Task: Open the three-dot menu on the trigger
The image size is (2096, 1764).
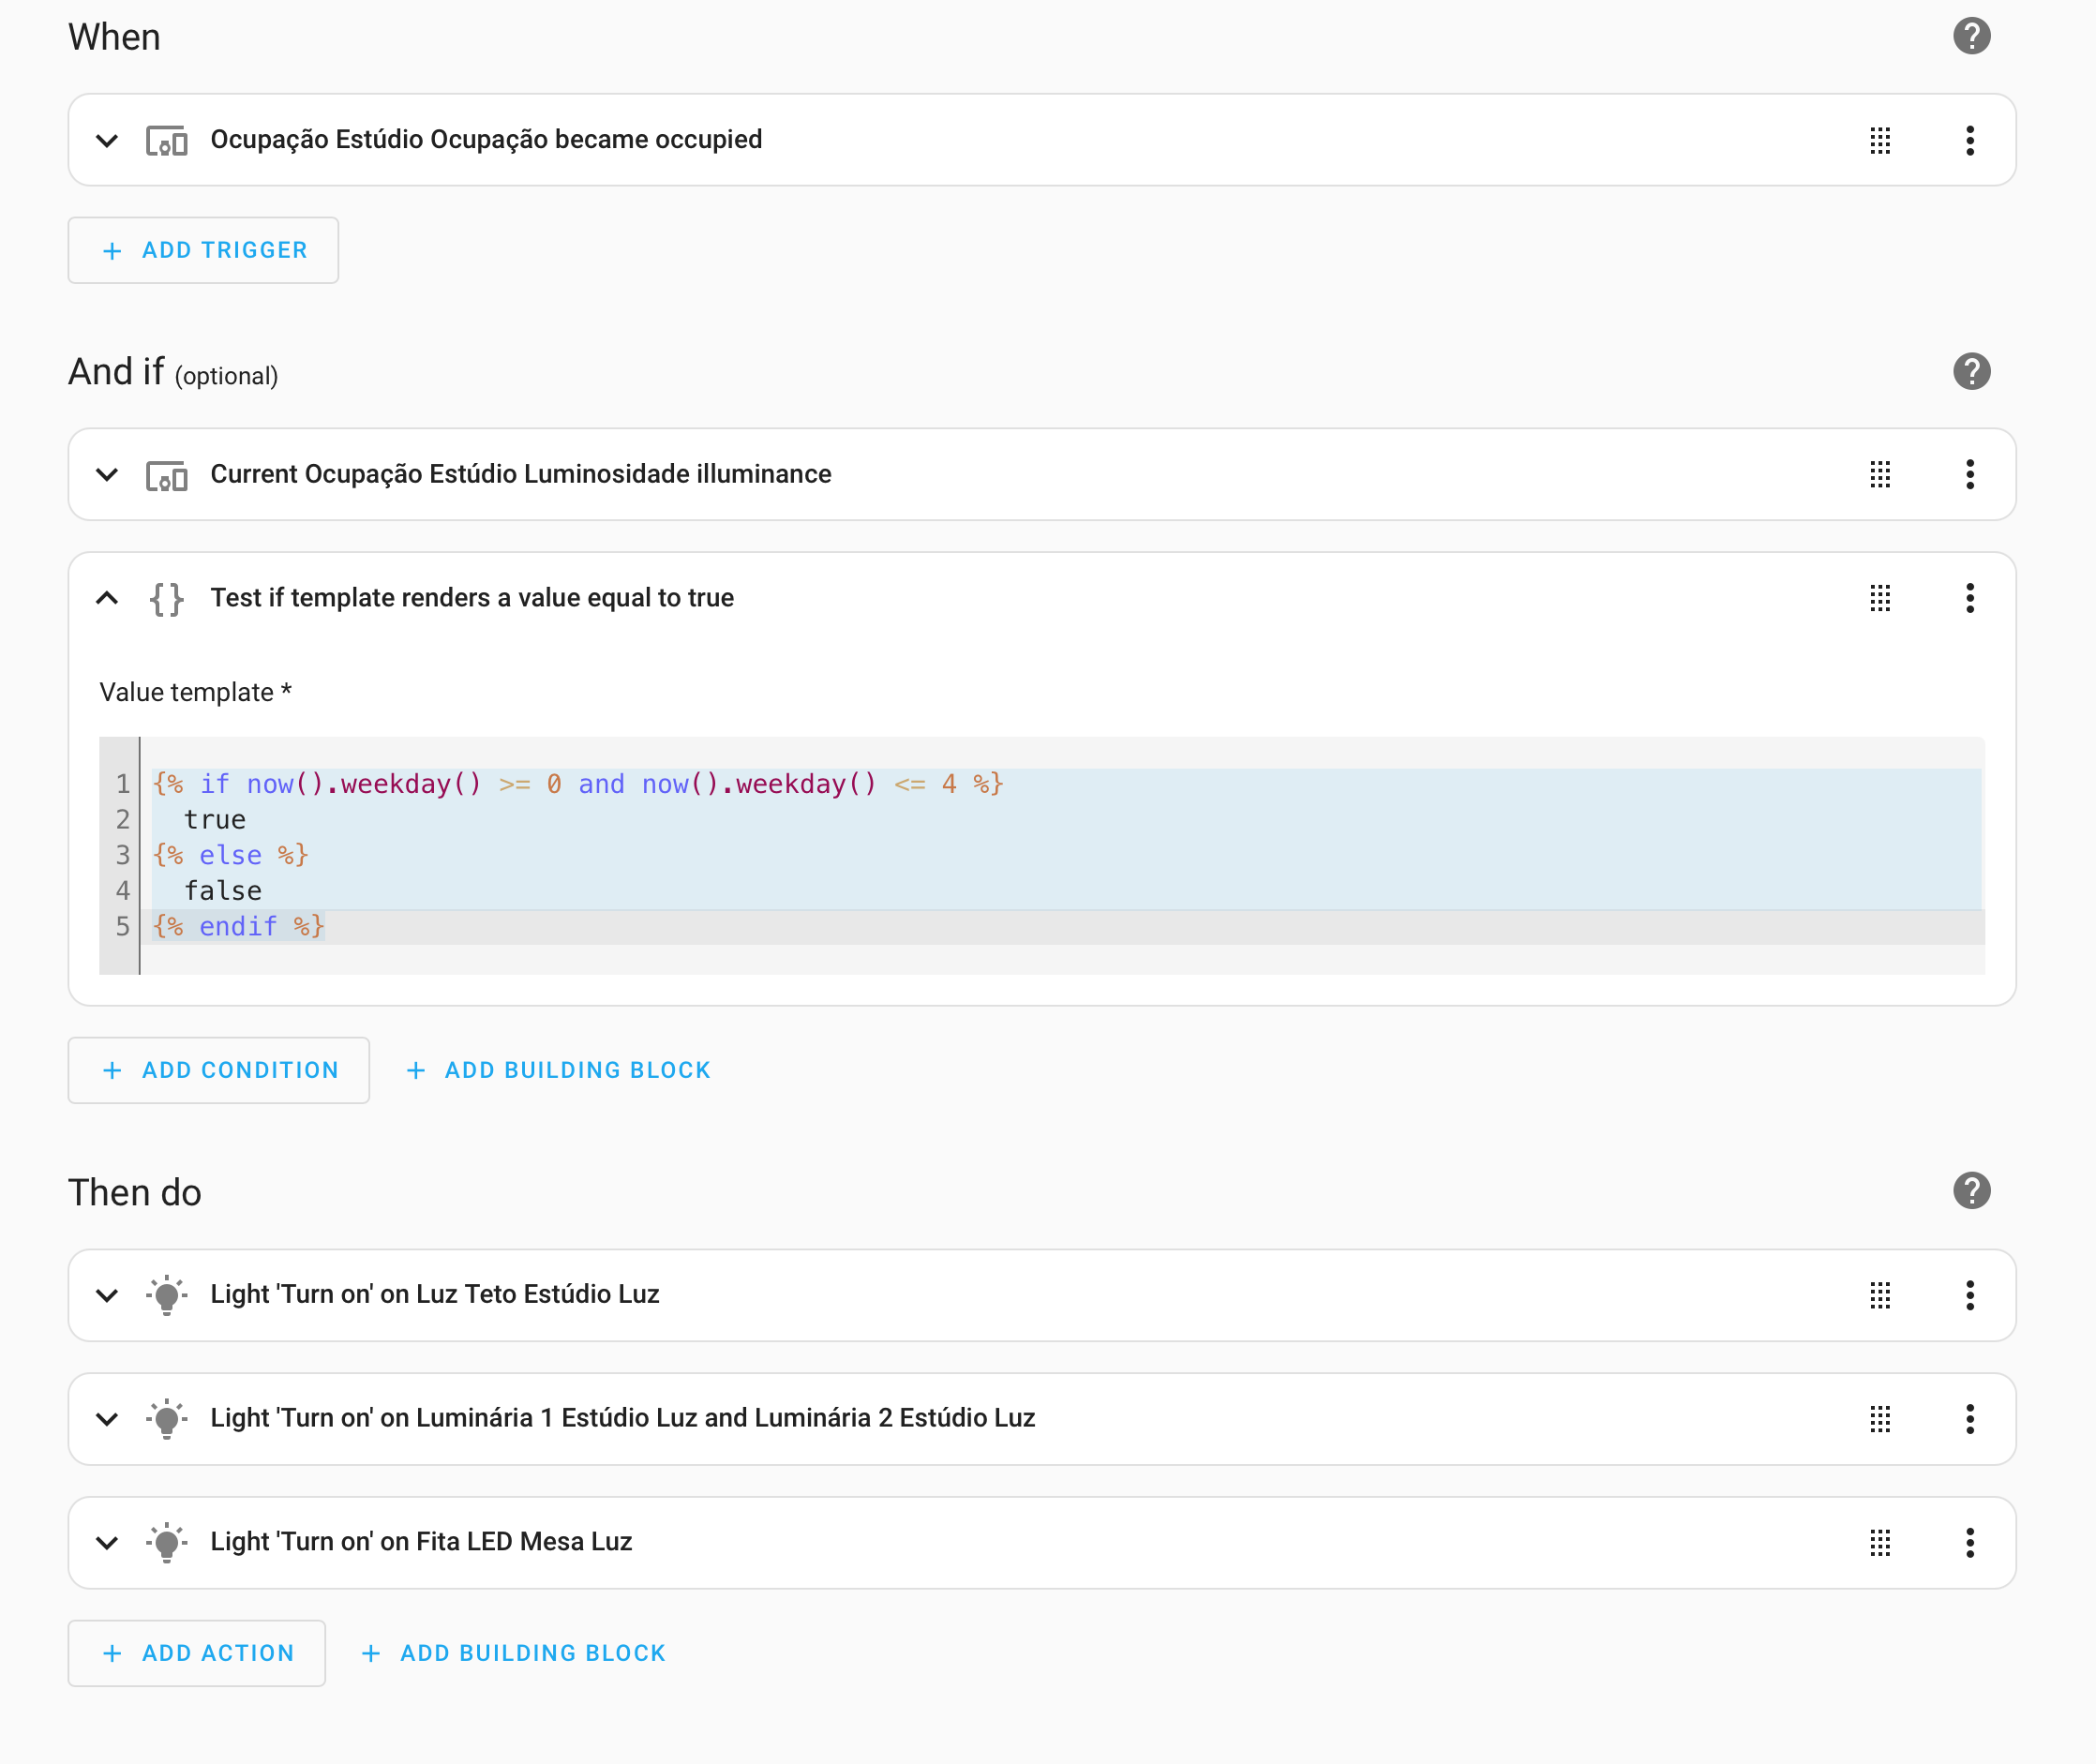Action: tap(1969, 141)
